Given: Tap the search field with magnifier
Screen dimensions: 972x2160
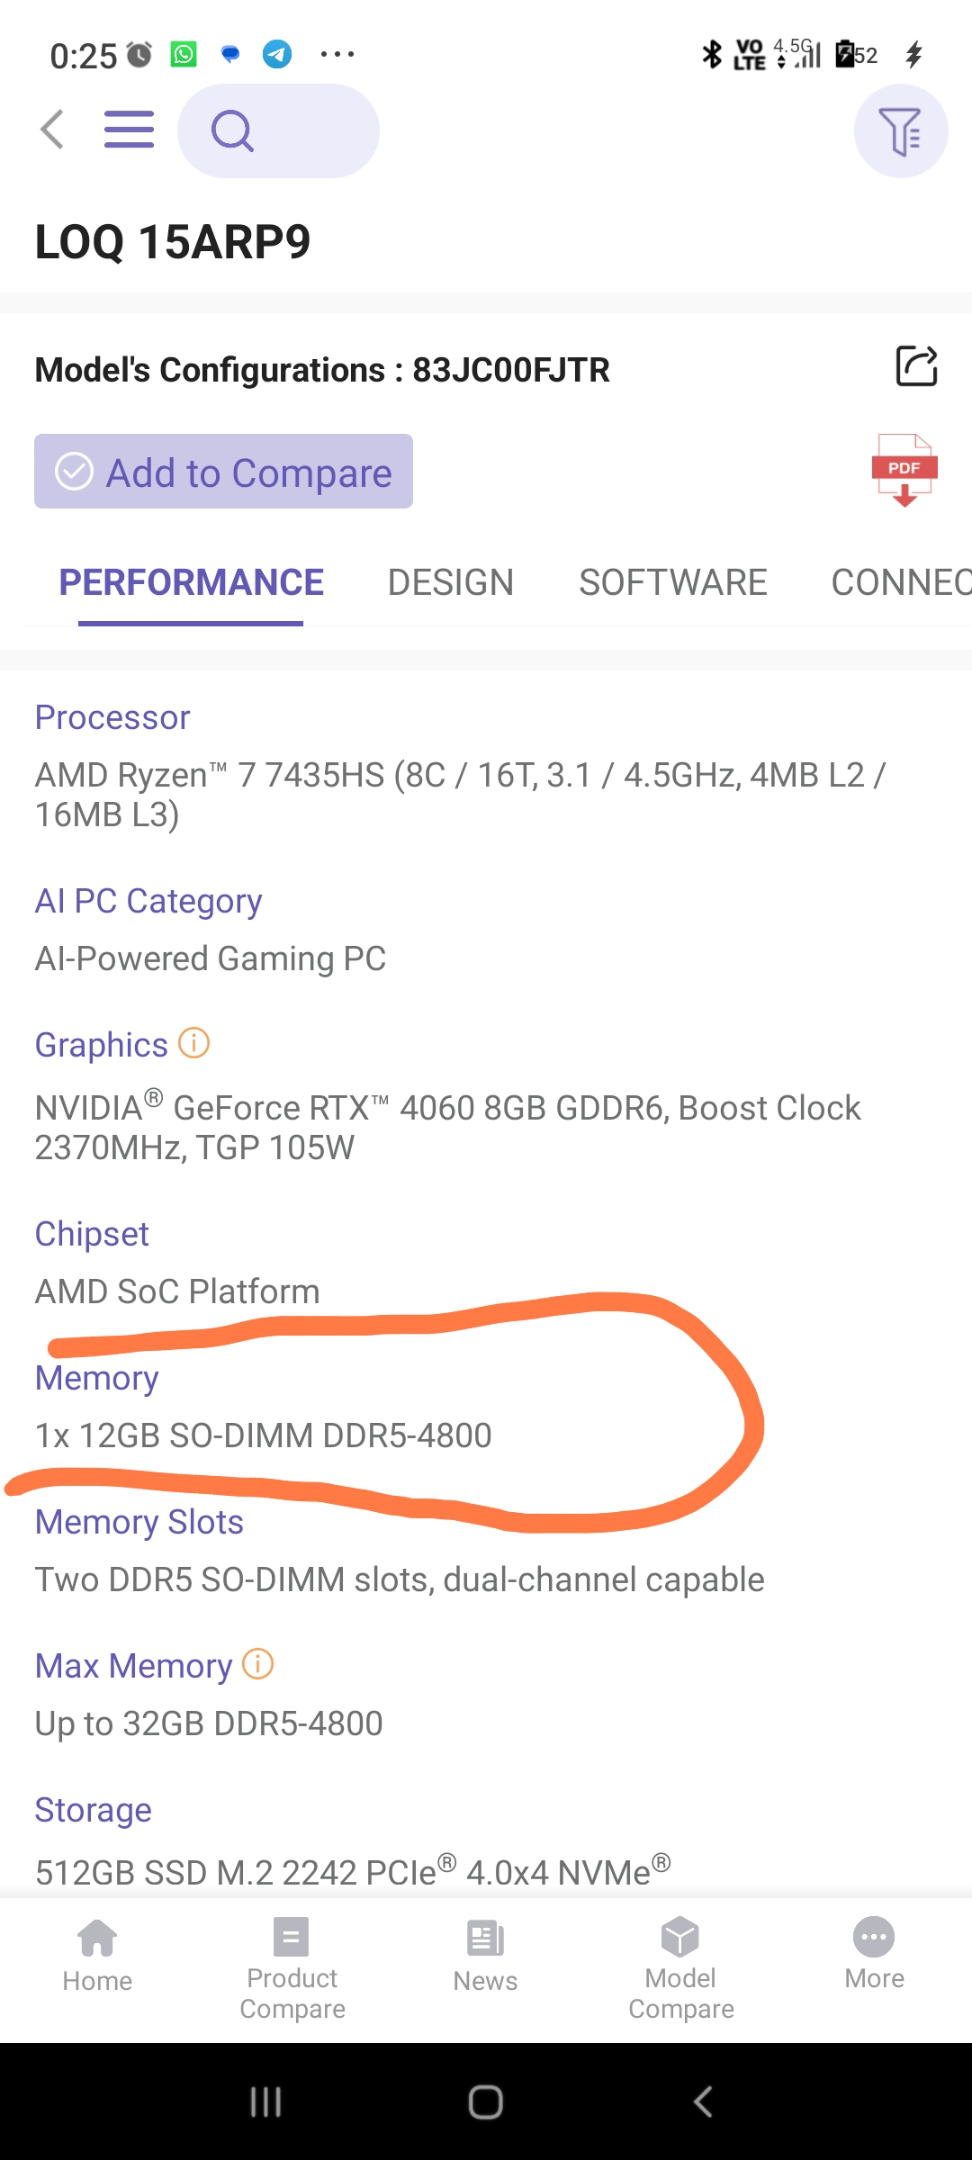Looking at the screenshot, I should click(x=278, y=131).
